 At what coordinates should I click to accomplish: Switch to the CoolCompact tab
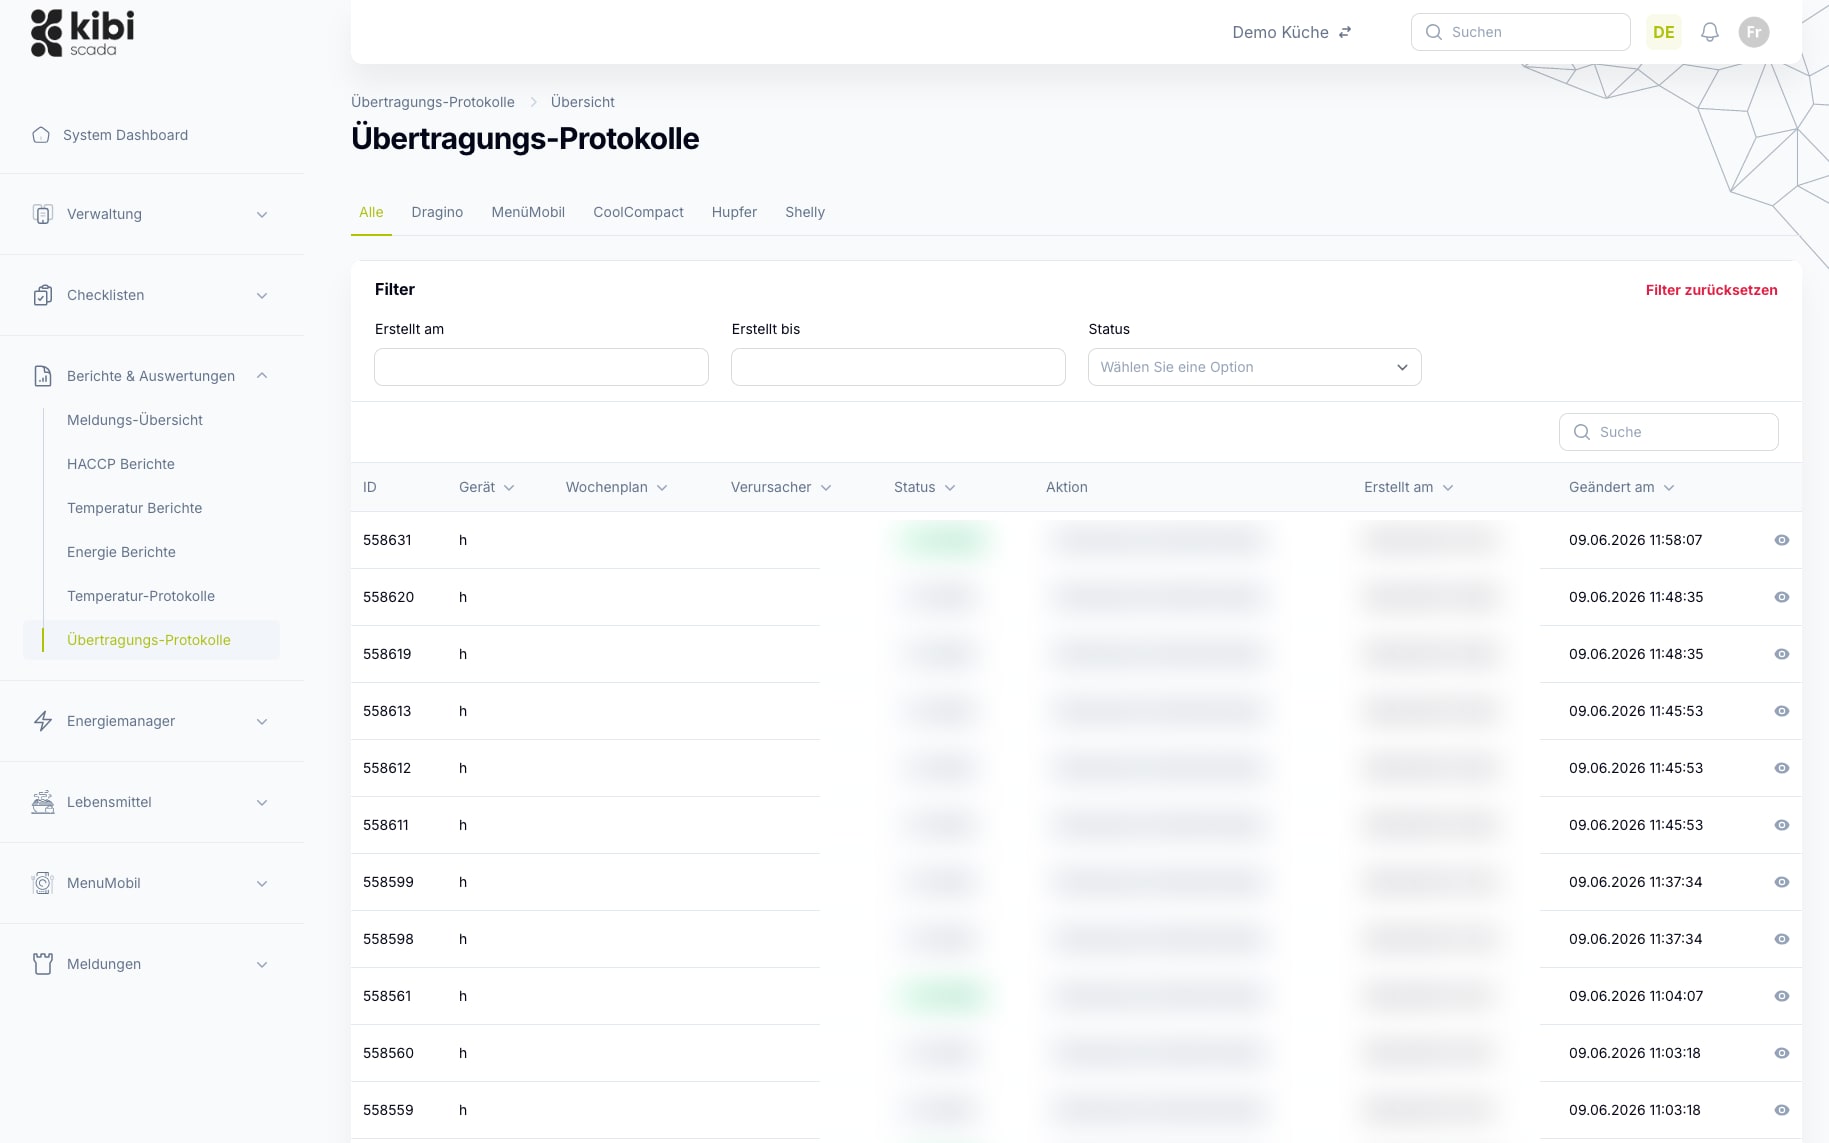(x=638, y=212)
